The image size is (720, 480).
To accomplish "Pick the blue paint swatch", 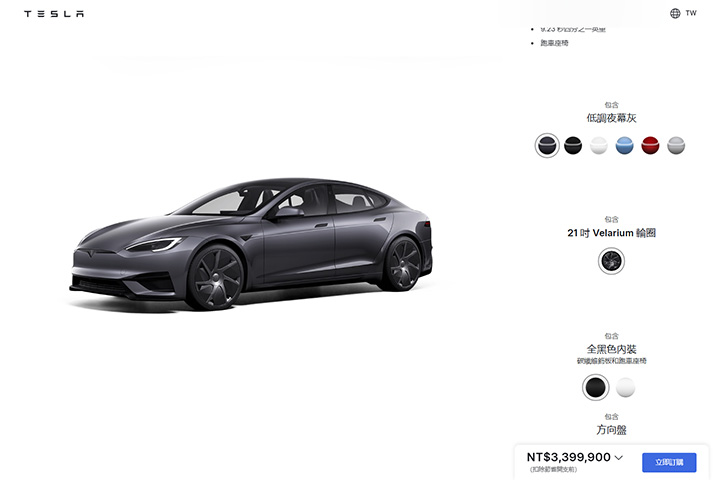I will (x=624, y=146).
